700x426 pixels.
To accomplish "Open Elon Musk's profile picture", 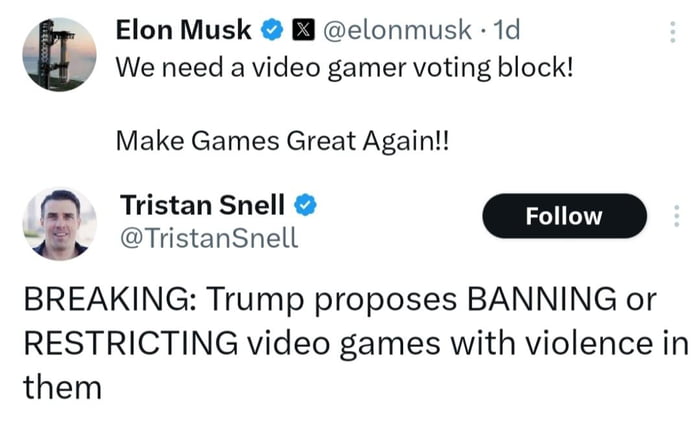I will pos(60,53).
